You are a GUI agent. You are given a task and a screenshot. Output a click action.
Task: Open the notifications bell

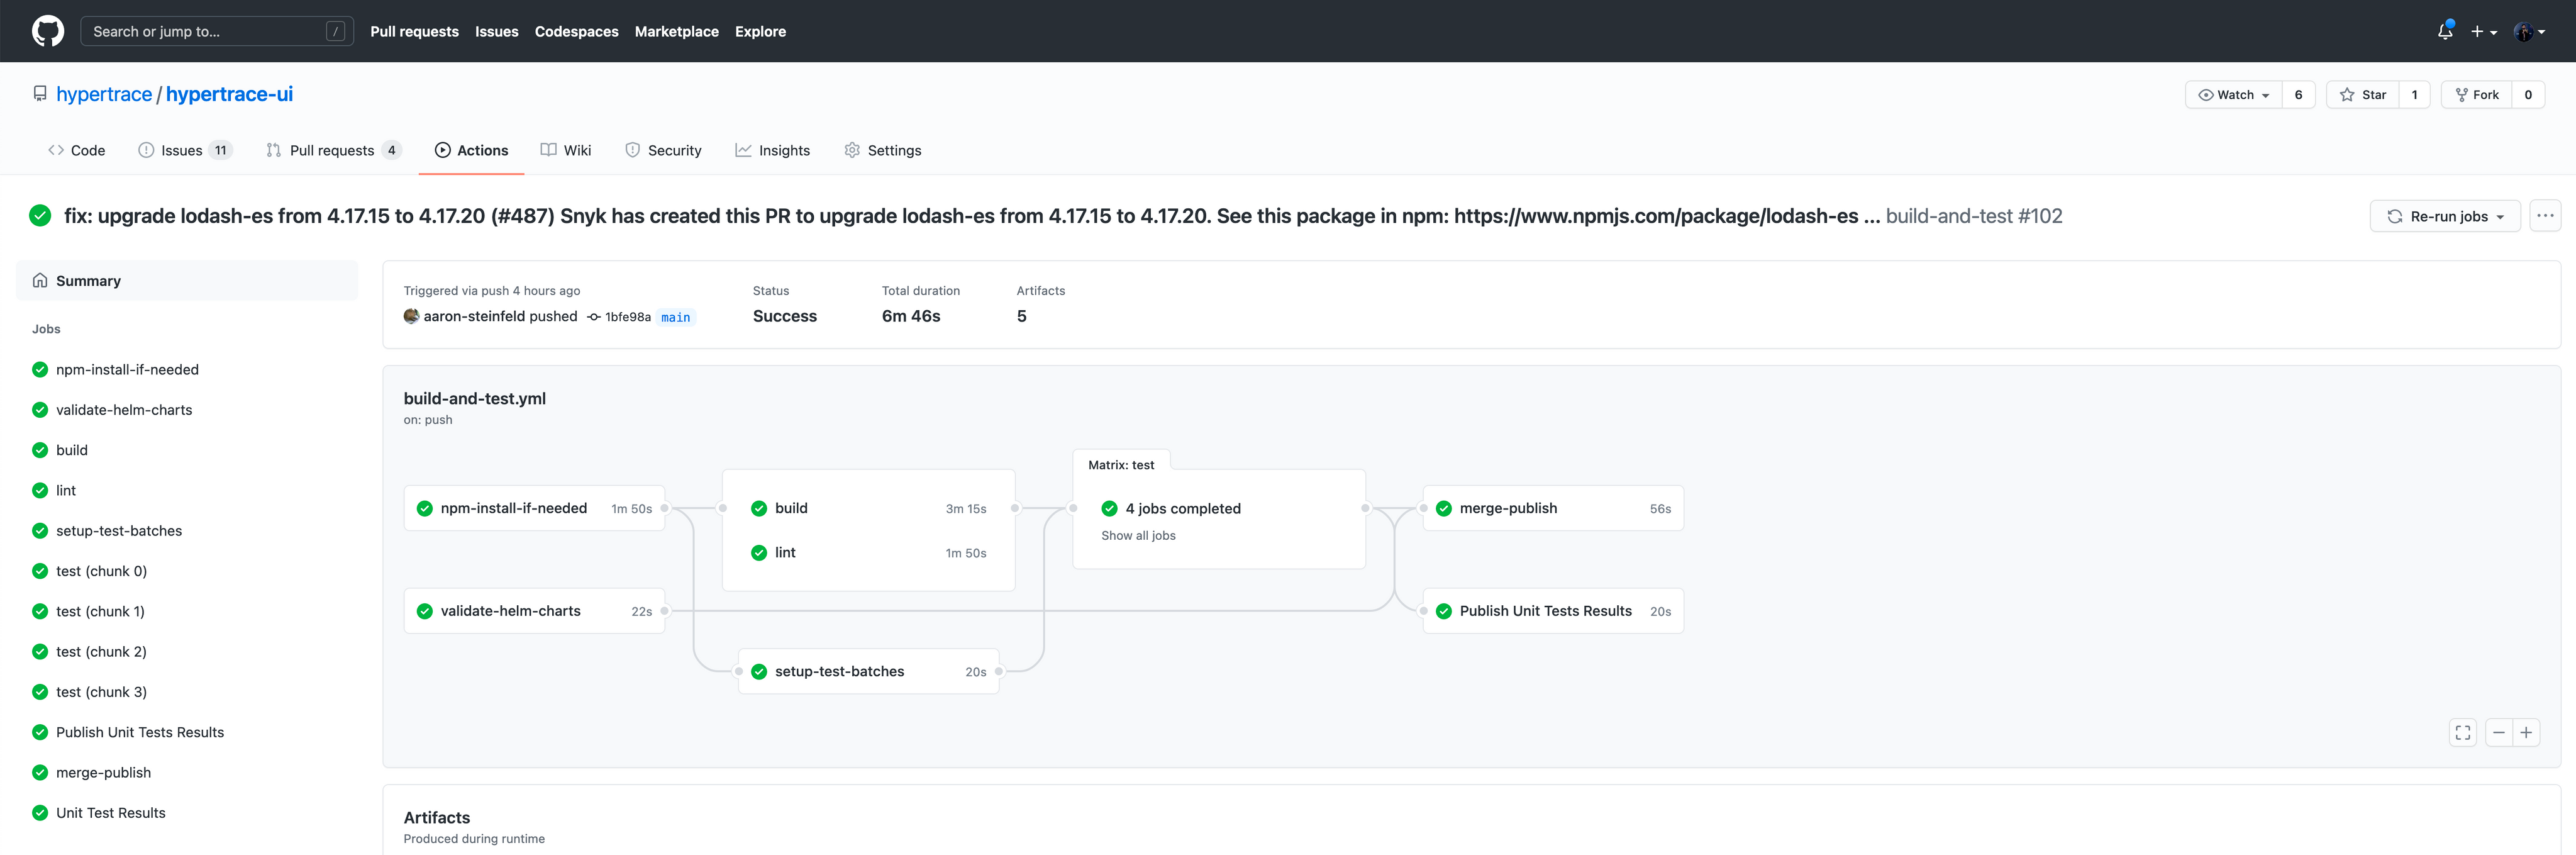(x=2445, y=31)
